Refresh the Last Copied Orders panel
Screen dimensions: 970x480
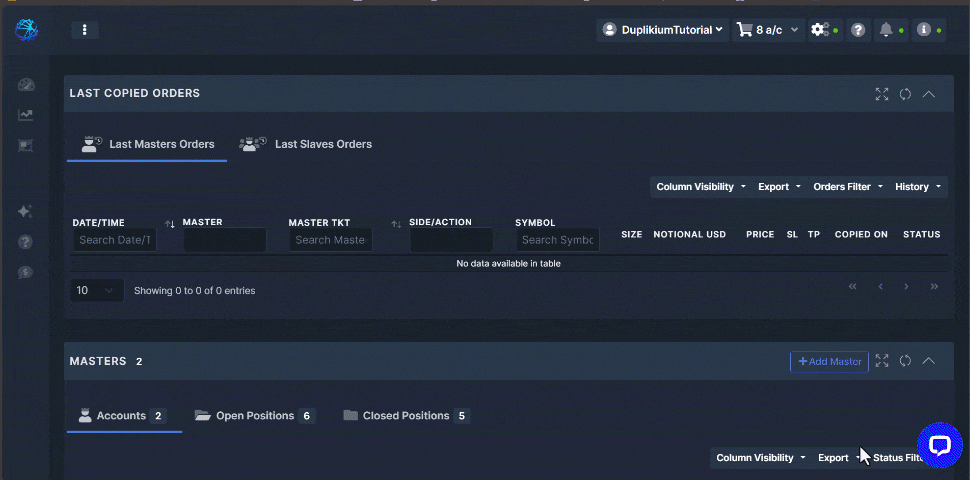pos(905,94)
